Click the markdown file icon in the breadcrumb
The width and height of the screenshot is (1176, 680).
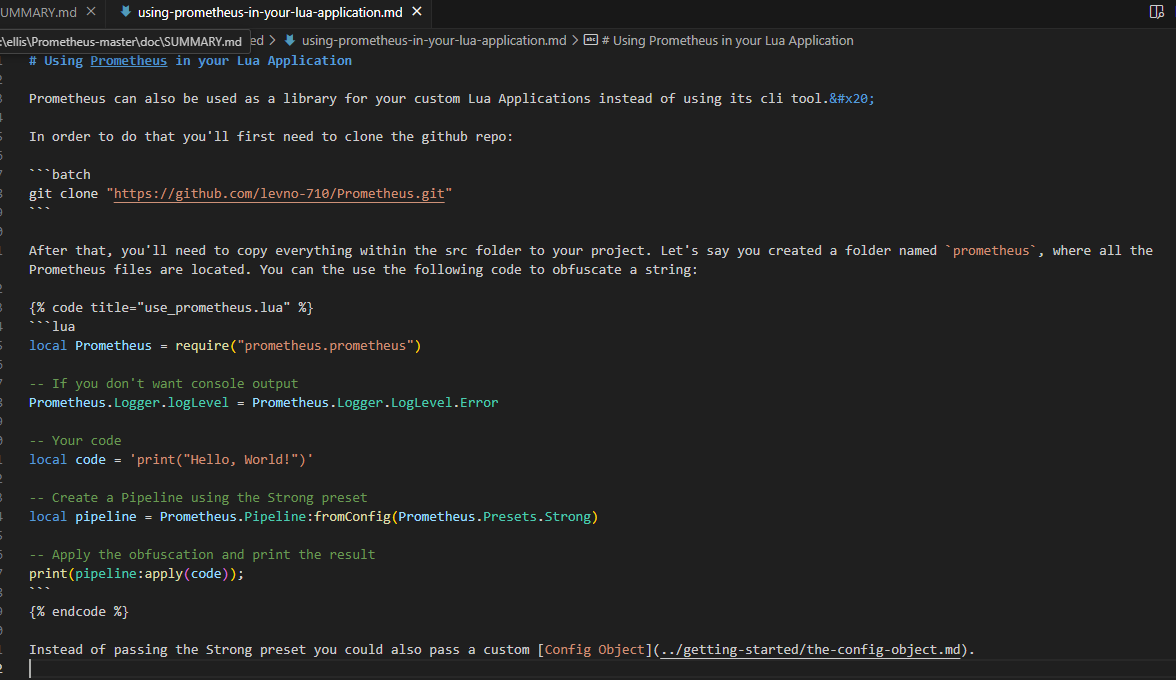290,40
